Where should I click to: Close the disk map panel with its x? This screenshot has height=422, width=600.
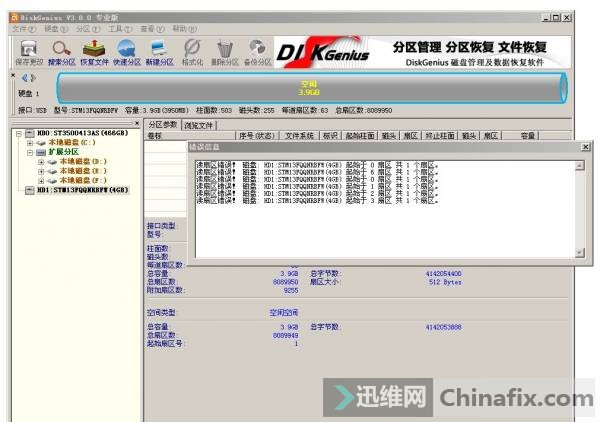pyautogui.click(x=13, y=75)
